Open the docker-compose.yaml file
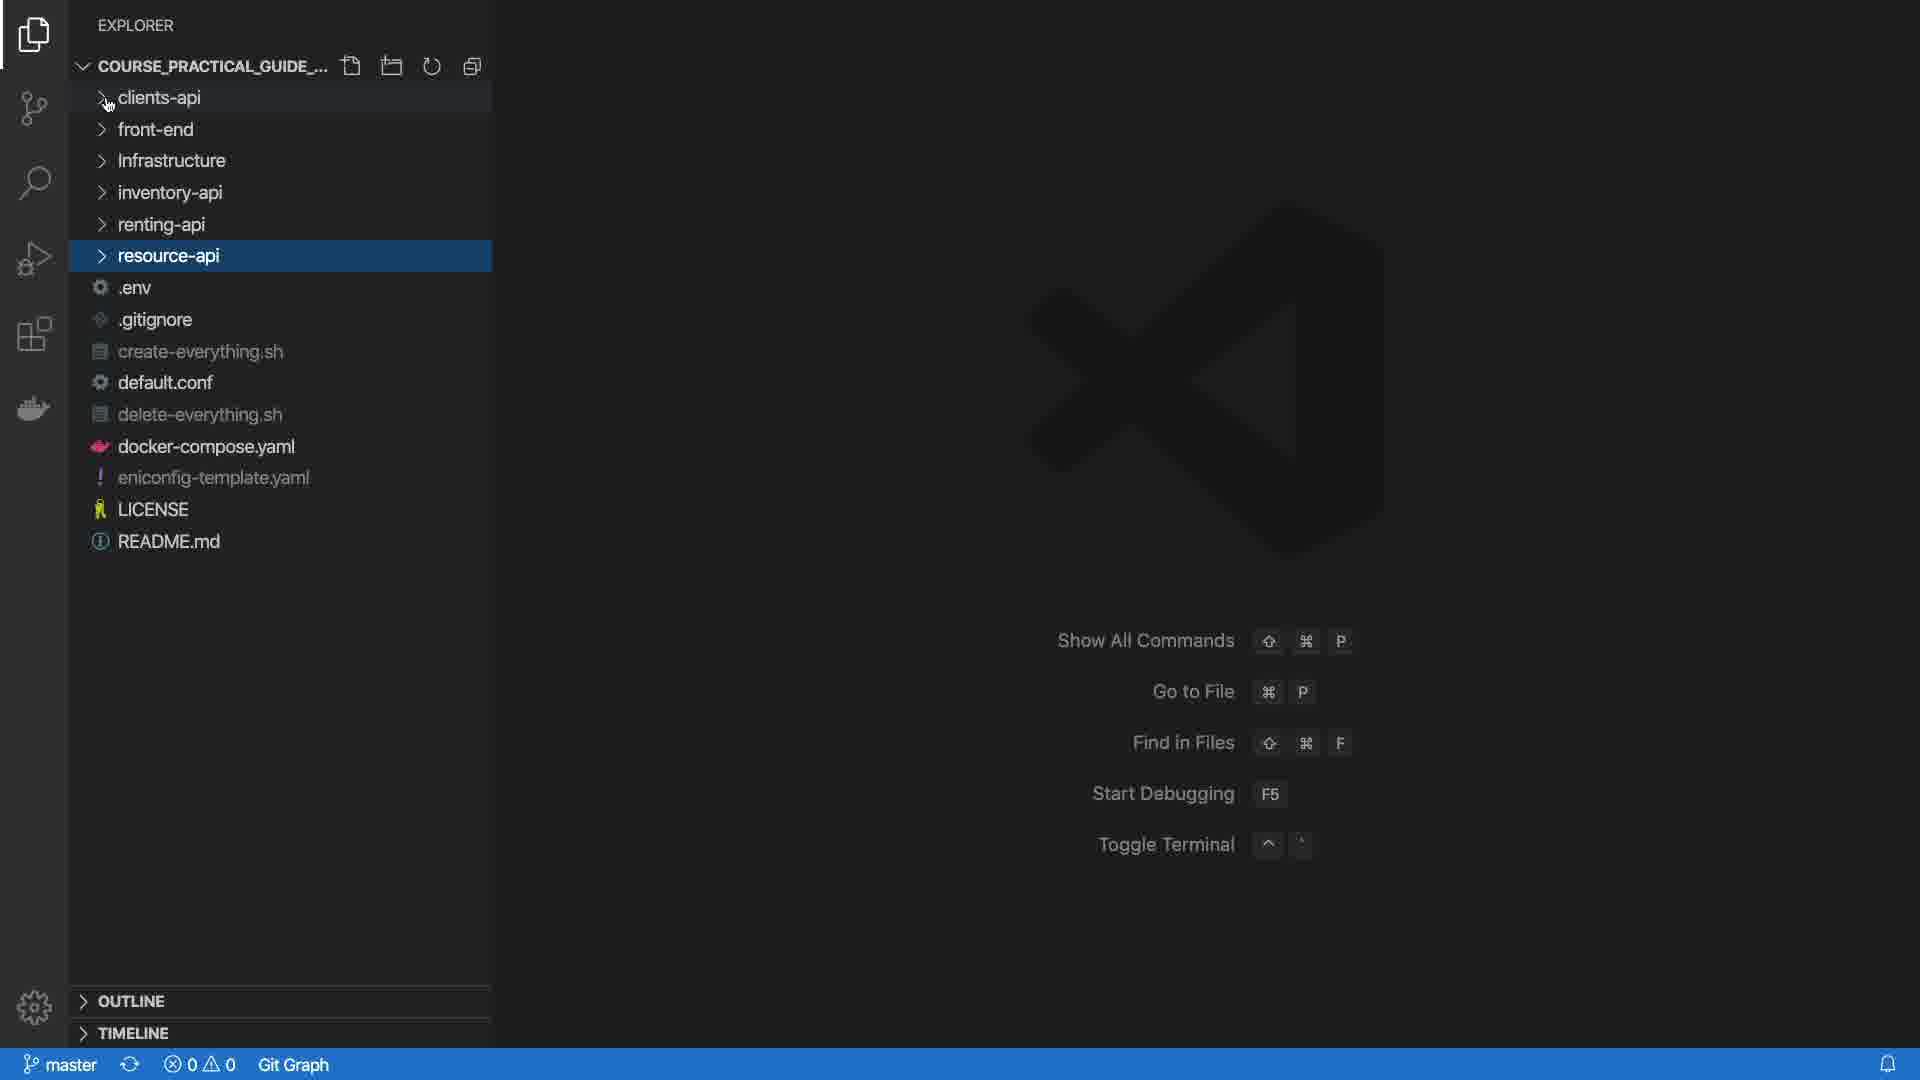The width and height of the screenshot is (1920, 1080). (x=206, y=446)
